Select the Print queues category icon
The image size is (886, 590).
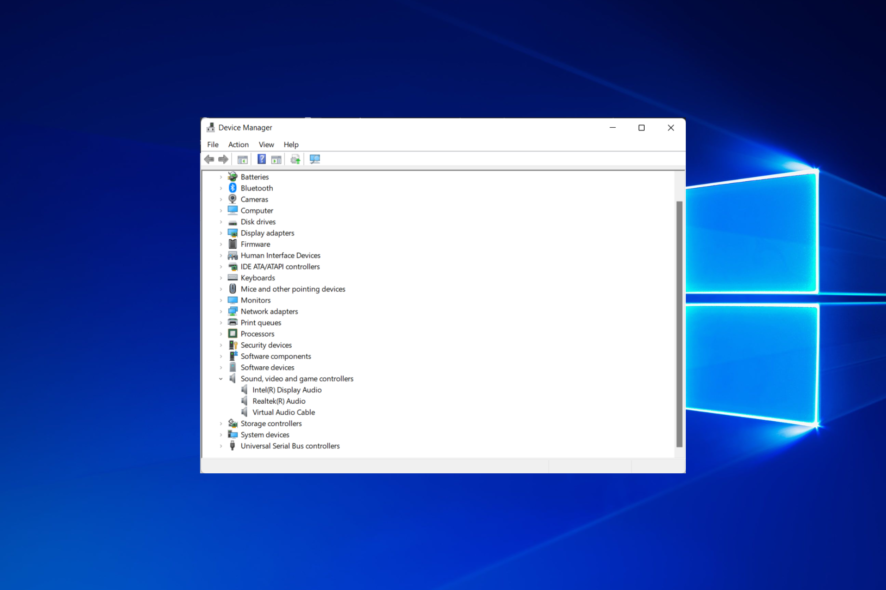coord(232,322)
